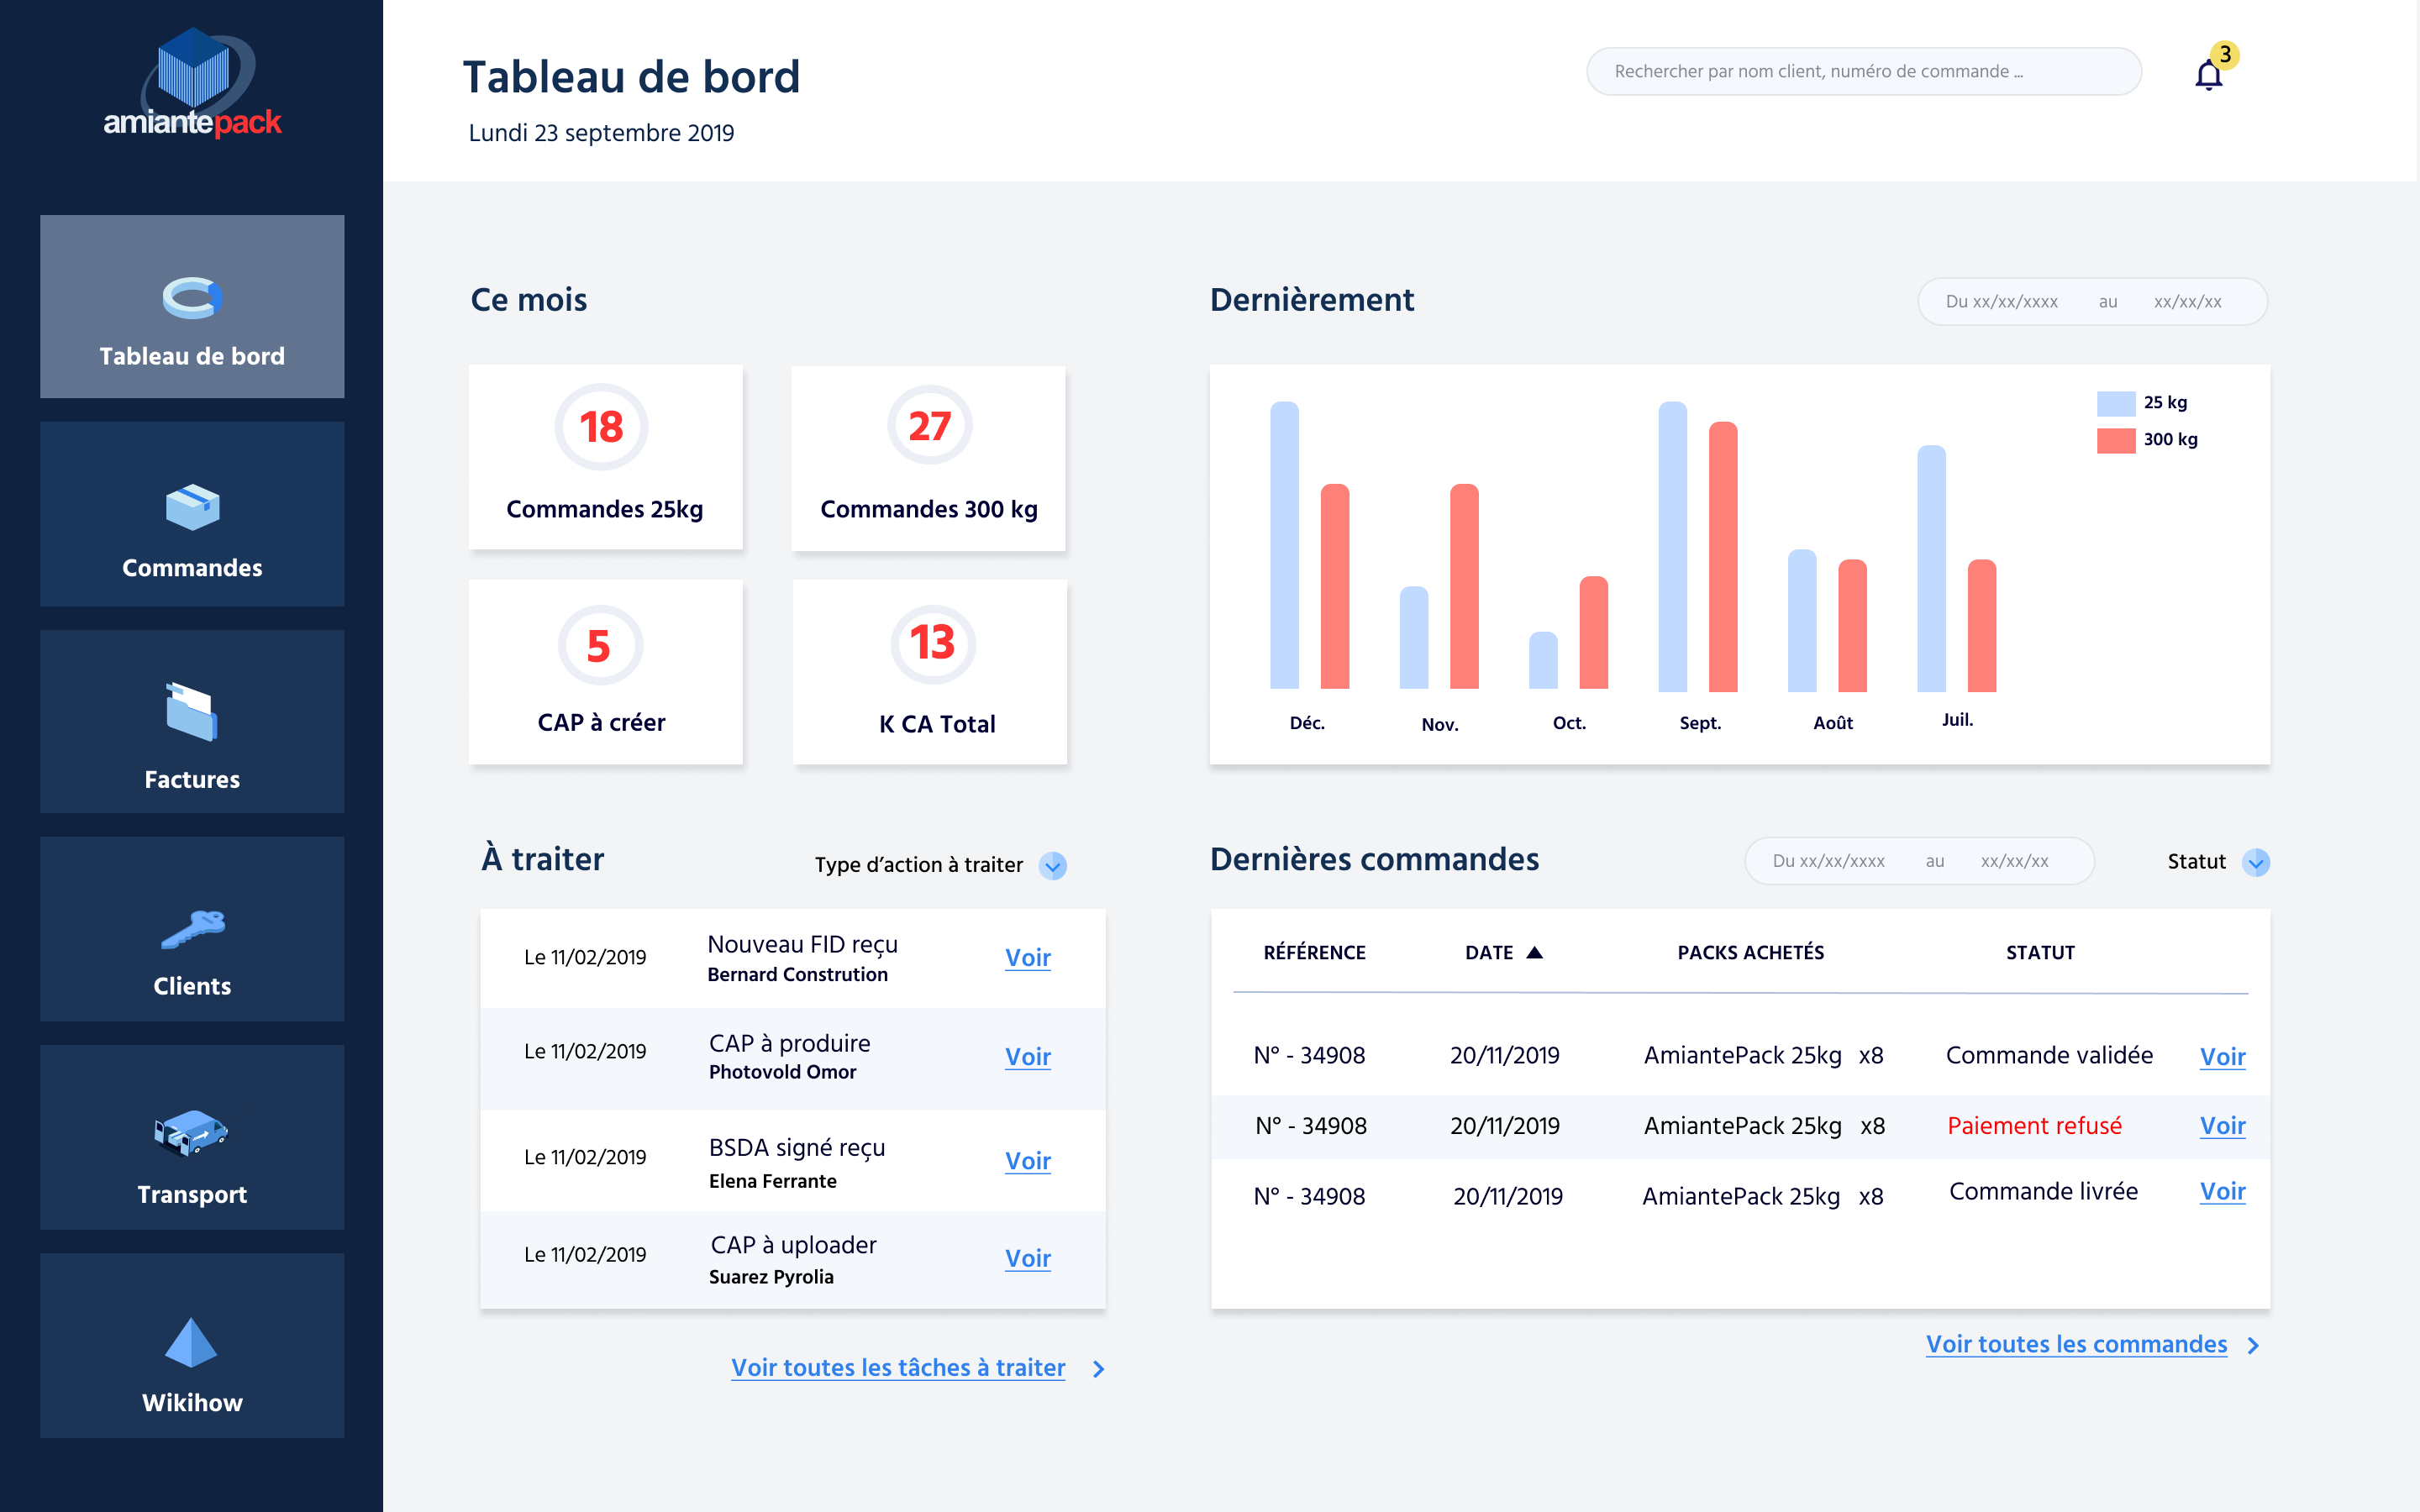Click the Déc. blue 25 kg bar

point(1284,545)
